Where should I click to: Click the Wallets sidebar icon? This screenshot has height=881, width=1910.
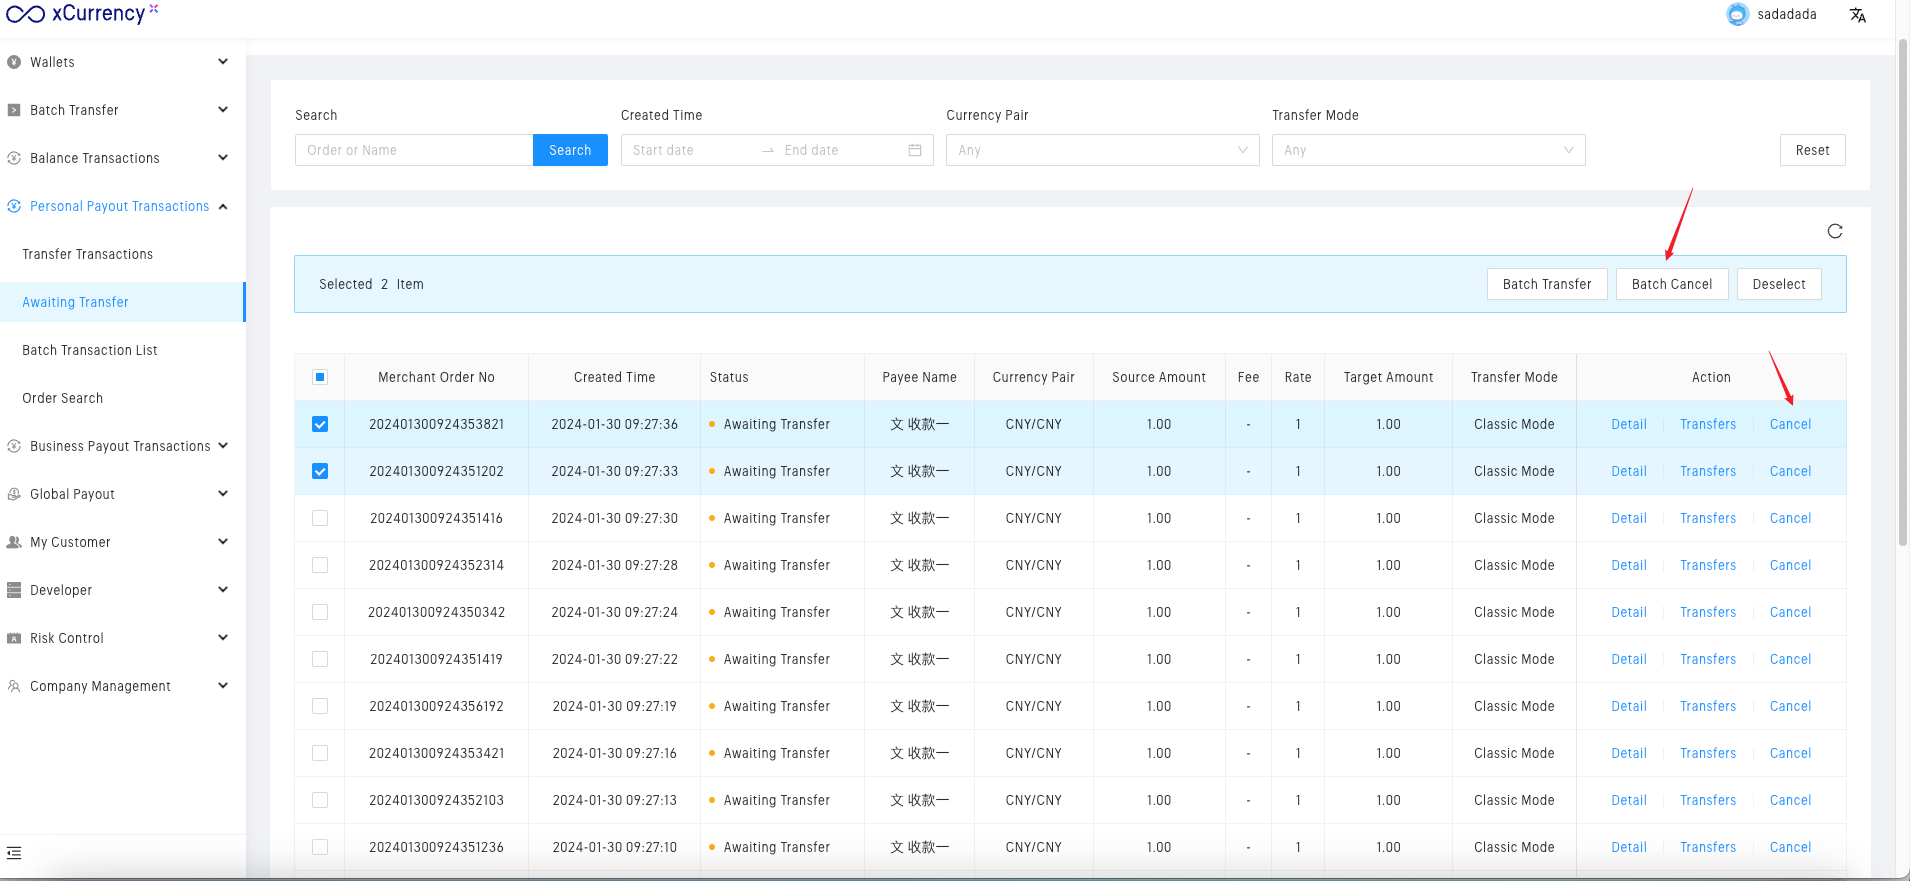coord(14,62)
